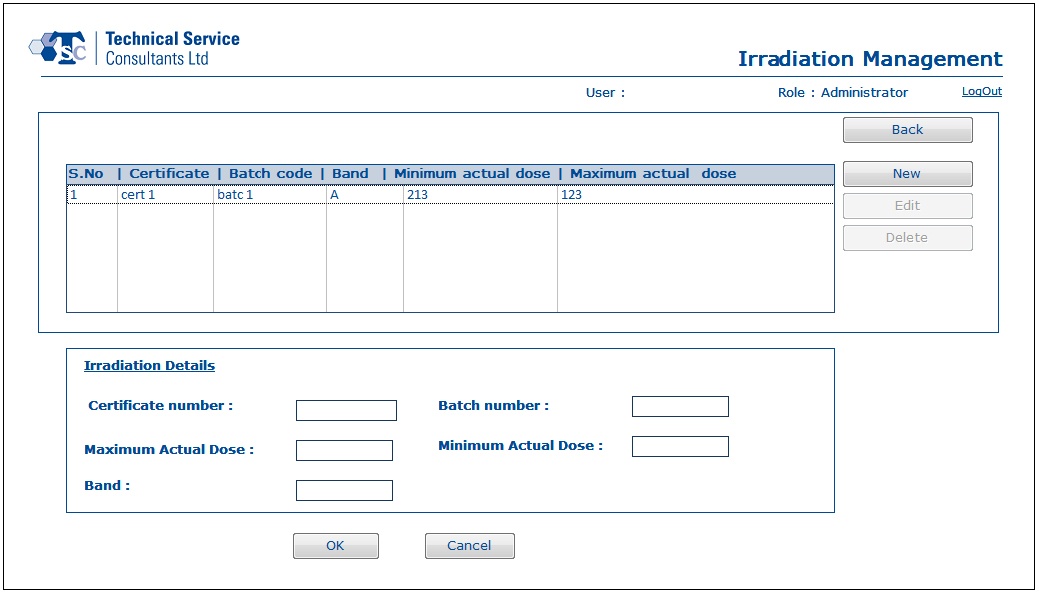Click the 'Batch code' column header
The image size is (1039, 593).
(x=270, y=174)
